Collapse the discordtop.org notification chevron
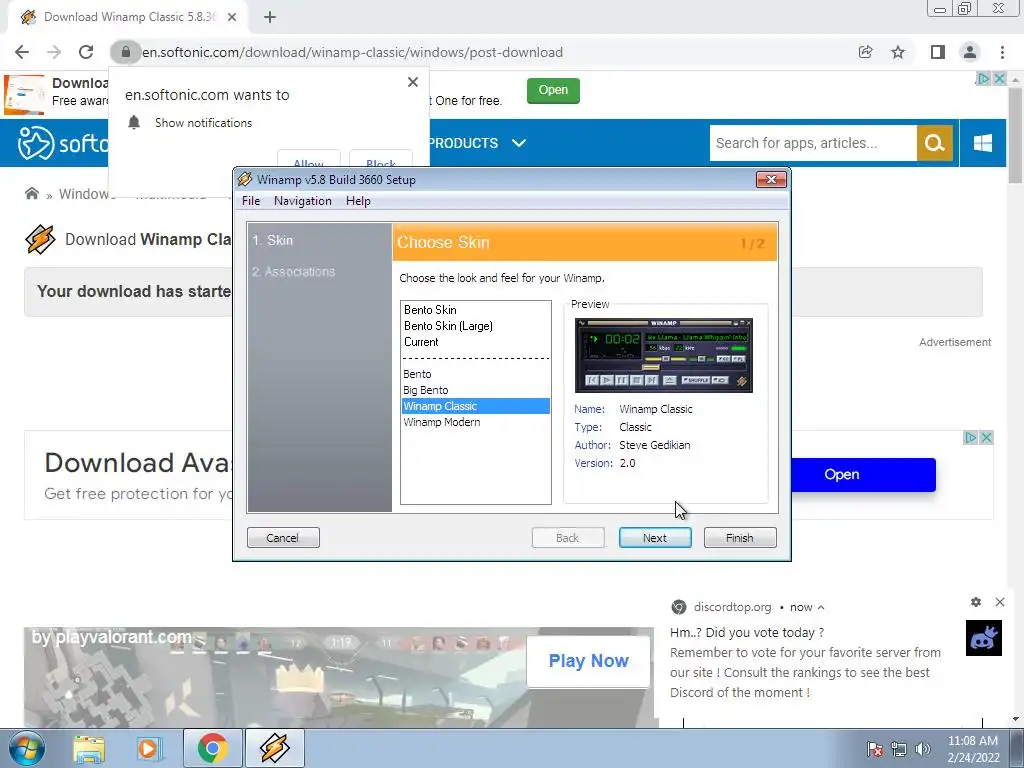Screen dimensions: 1024x768 click(821, 607)
